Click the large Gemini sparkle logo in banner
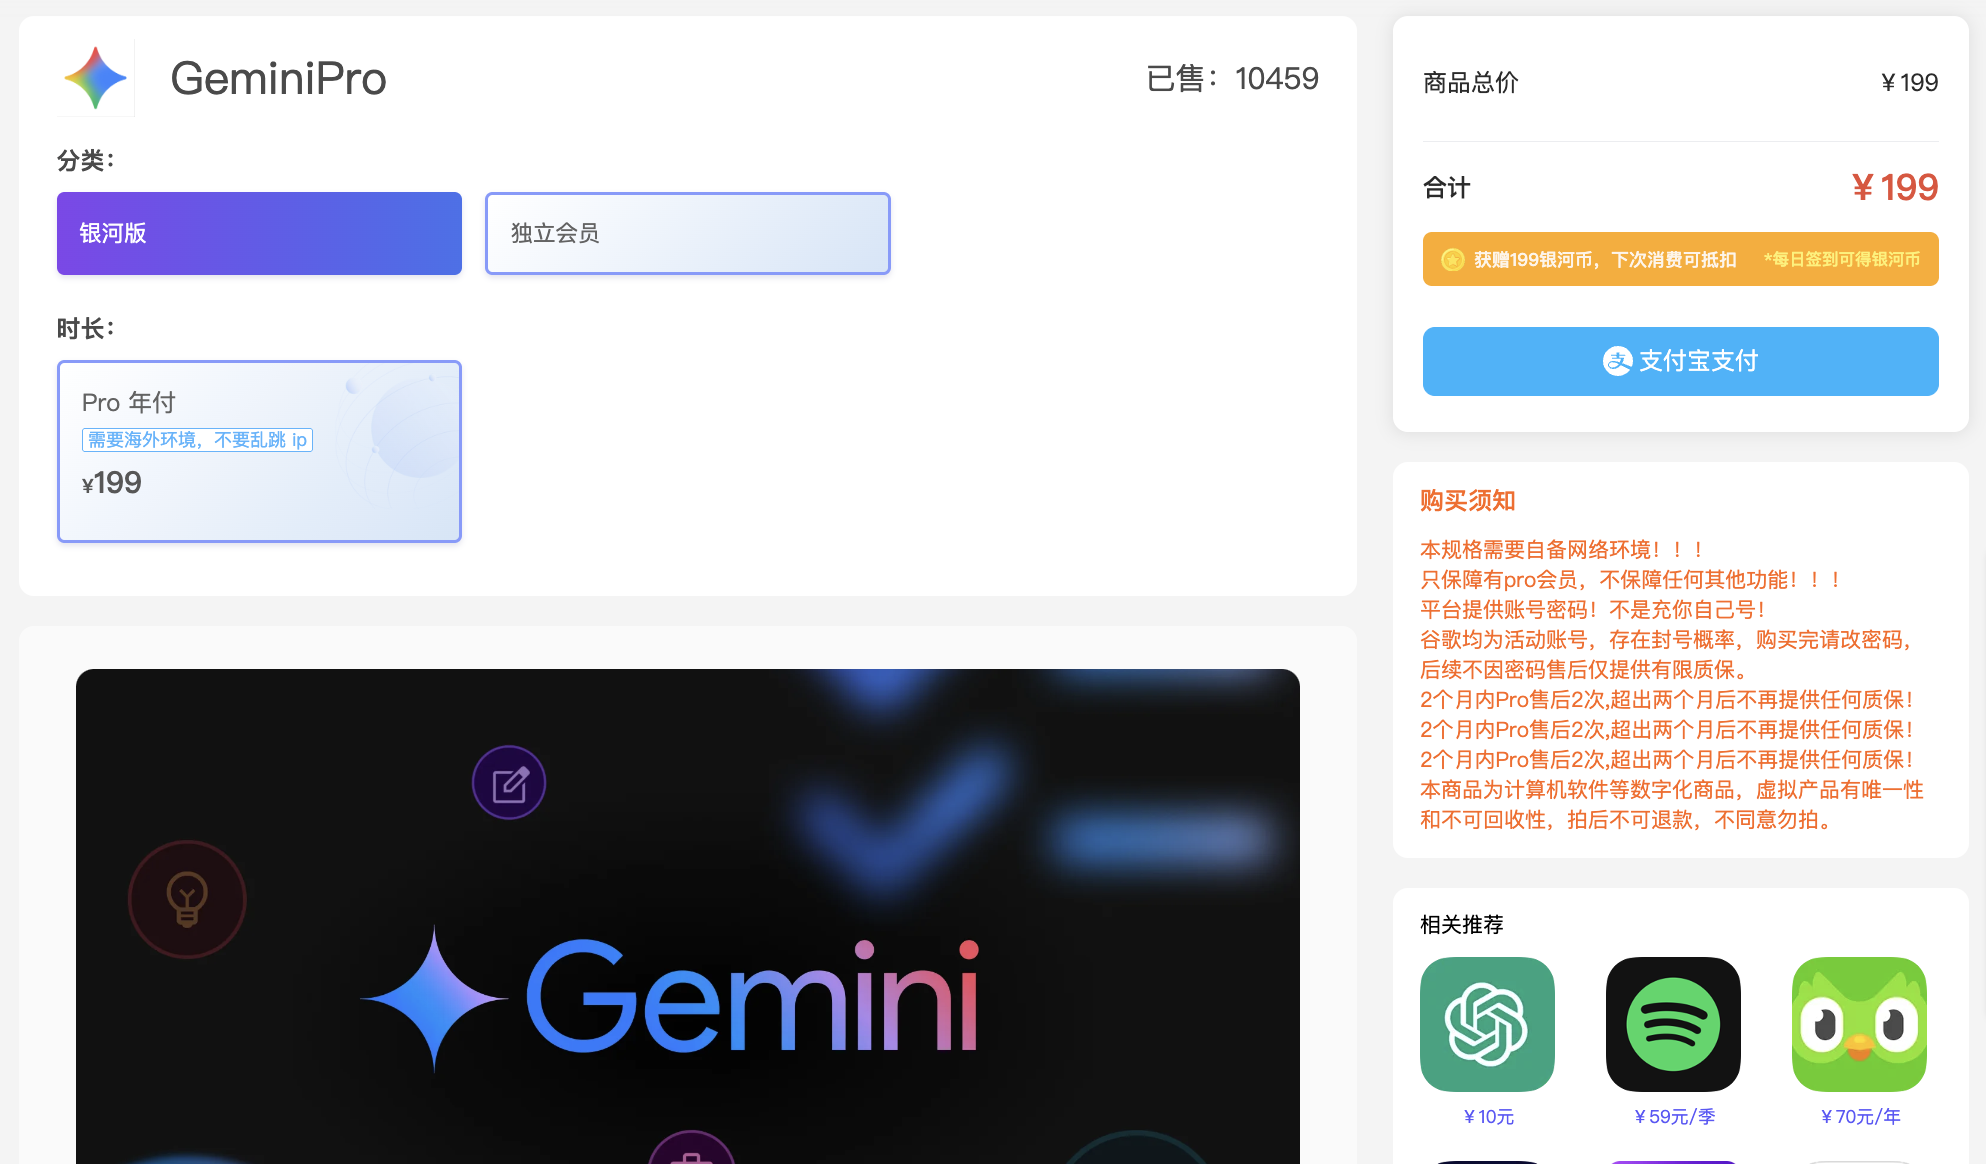 click(434, 997)
